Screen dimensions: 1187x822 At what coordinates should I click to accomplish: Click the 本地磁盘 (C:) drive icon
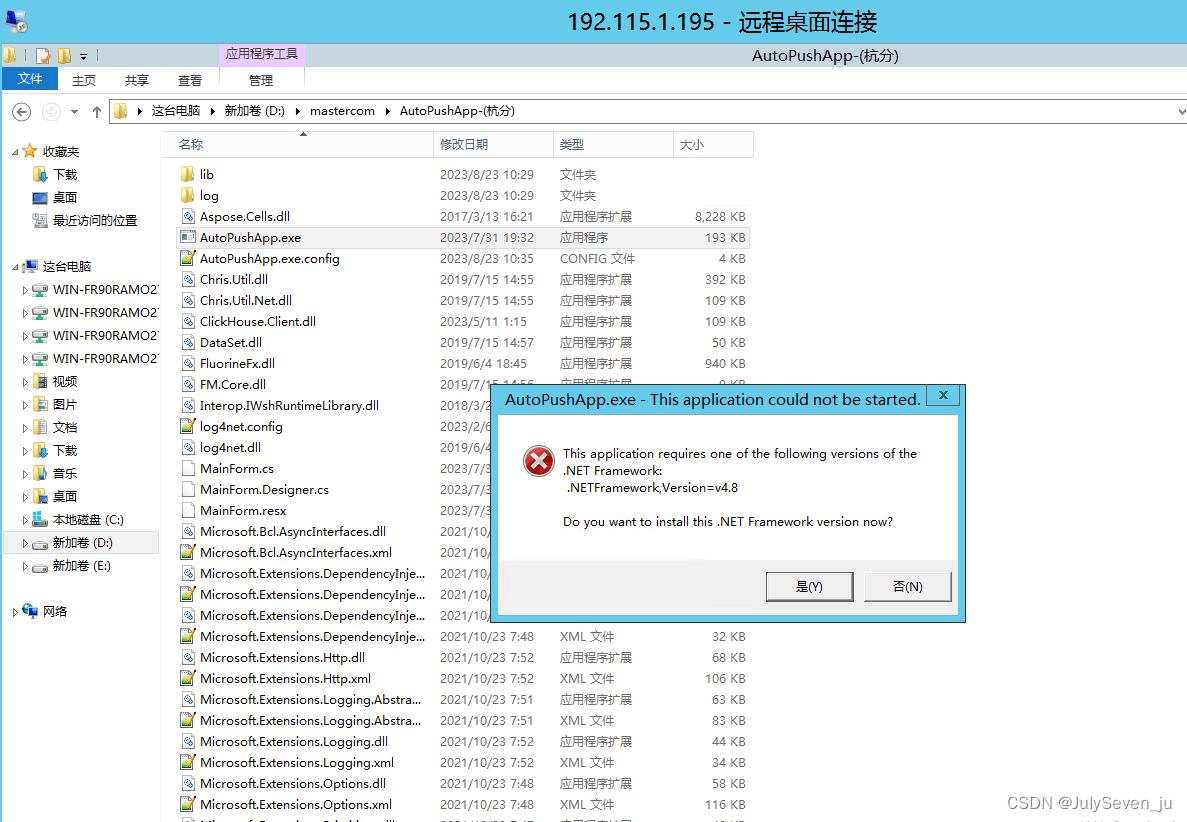(x=40, y=519)
